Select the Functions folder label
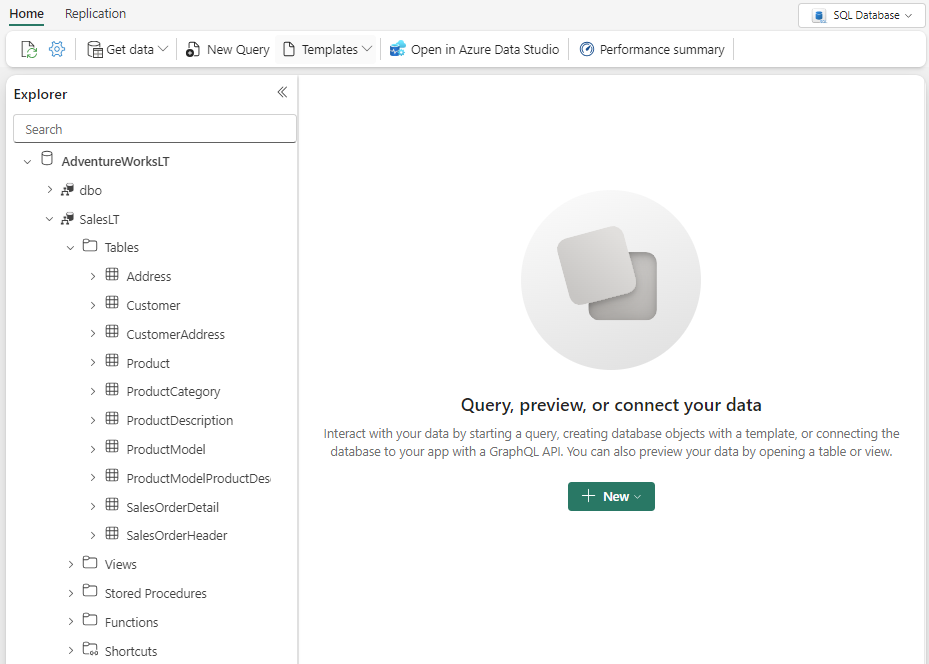The height and width of the screenshot is (664, 929). pos(132,623)
